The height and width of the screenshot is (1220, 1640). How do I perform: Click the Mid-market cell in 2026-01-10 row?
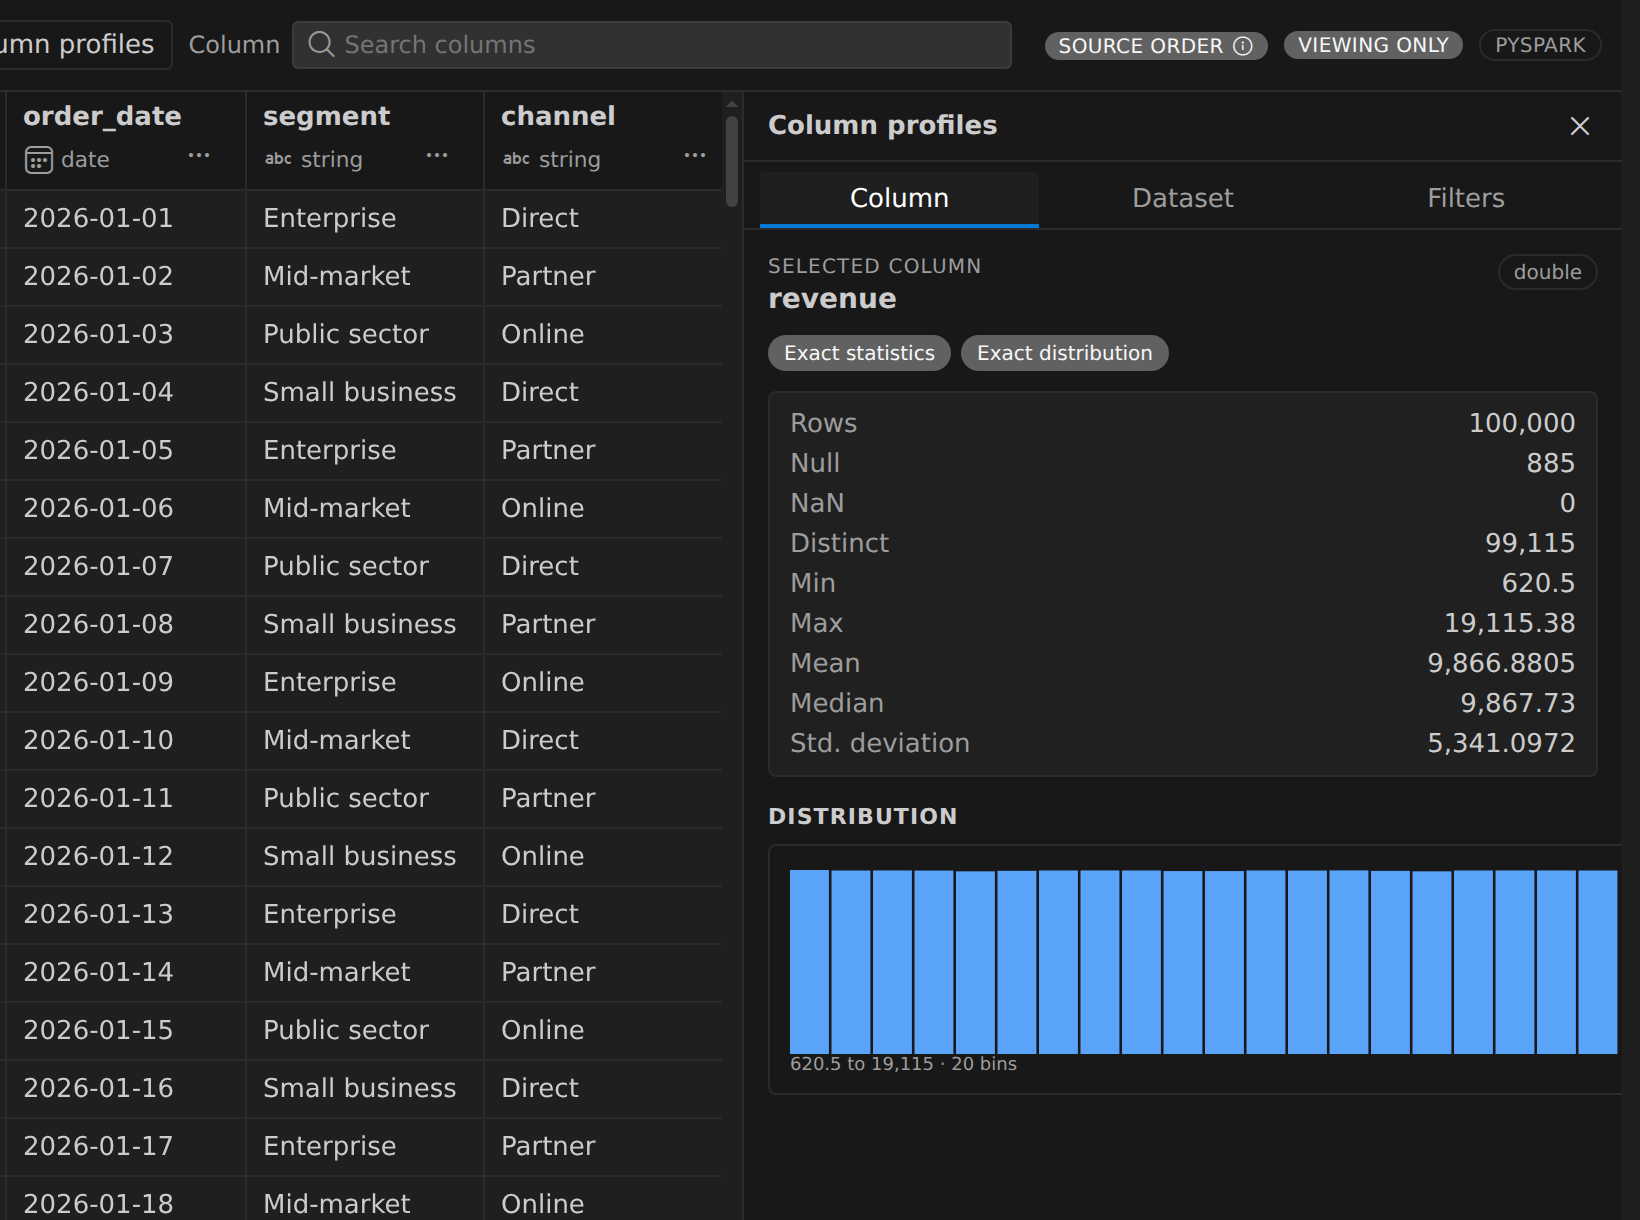[x=365, y=740]
